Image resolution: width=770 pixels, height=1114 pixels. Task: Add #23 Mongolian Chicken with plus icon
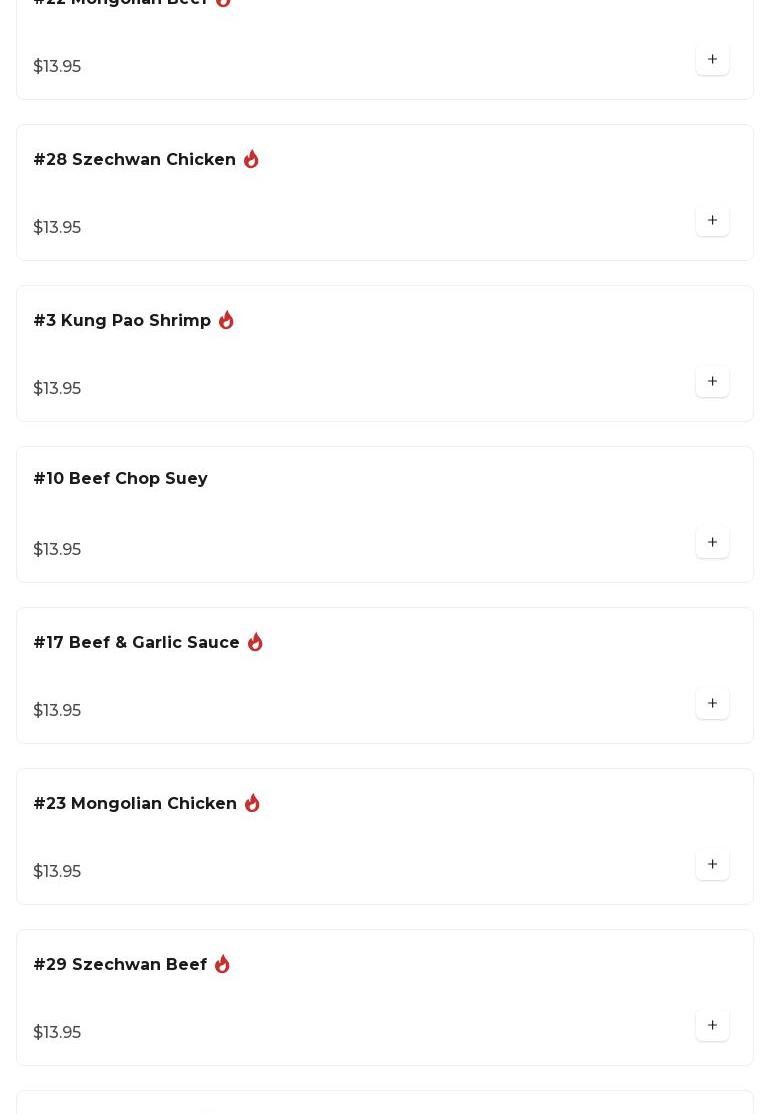(x=712, y=864)
